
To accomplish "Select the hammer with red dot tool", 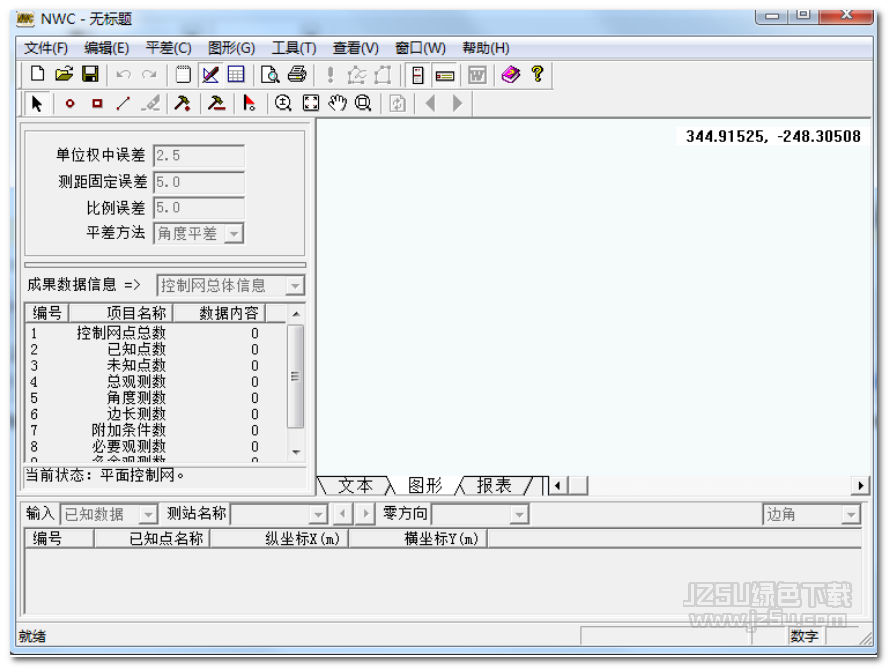I will click(182, 104).
